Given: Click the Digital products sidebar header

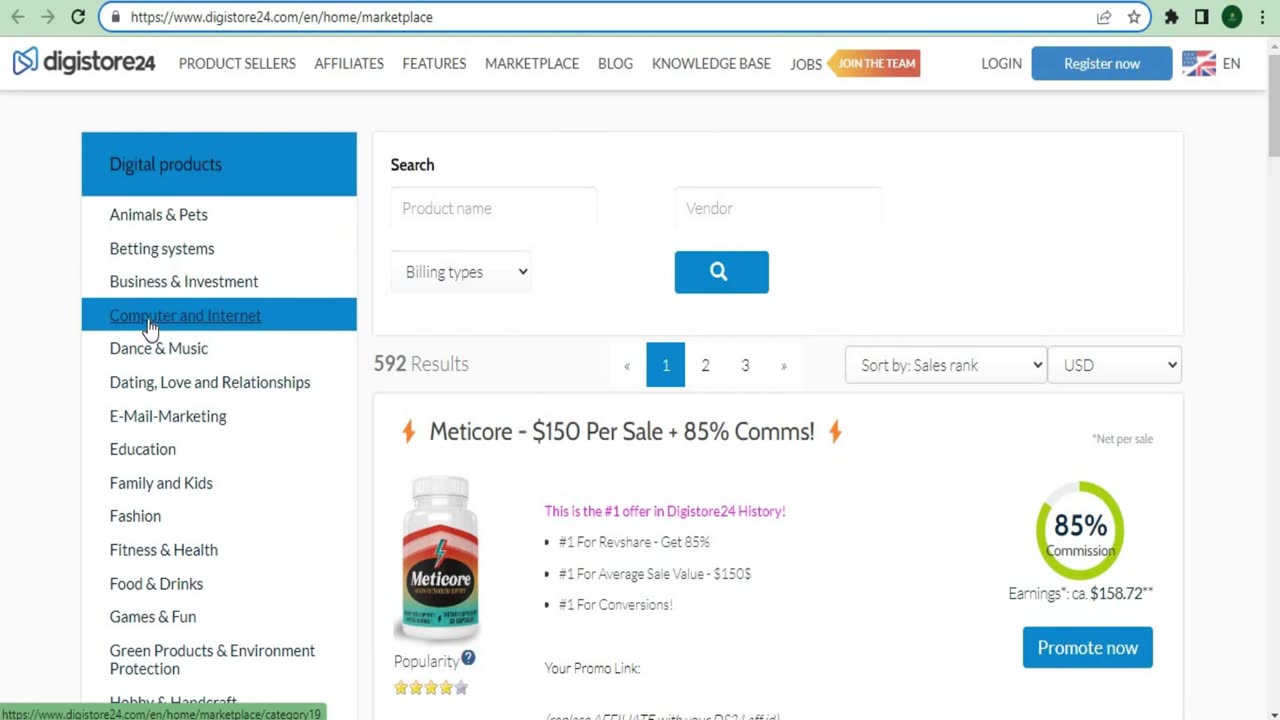Looking at the screenshot, I should [219, 164].
